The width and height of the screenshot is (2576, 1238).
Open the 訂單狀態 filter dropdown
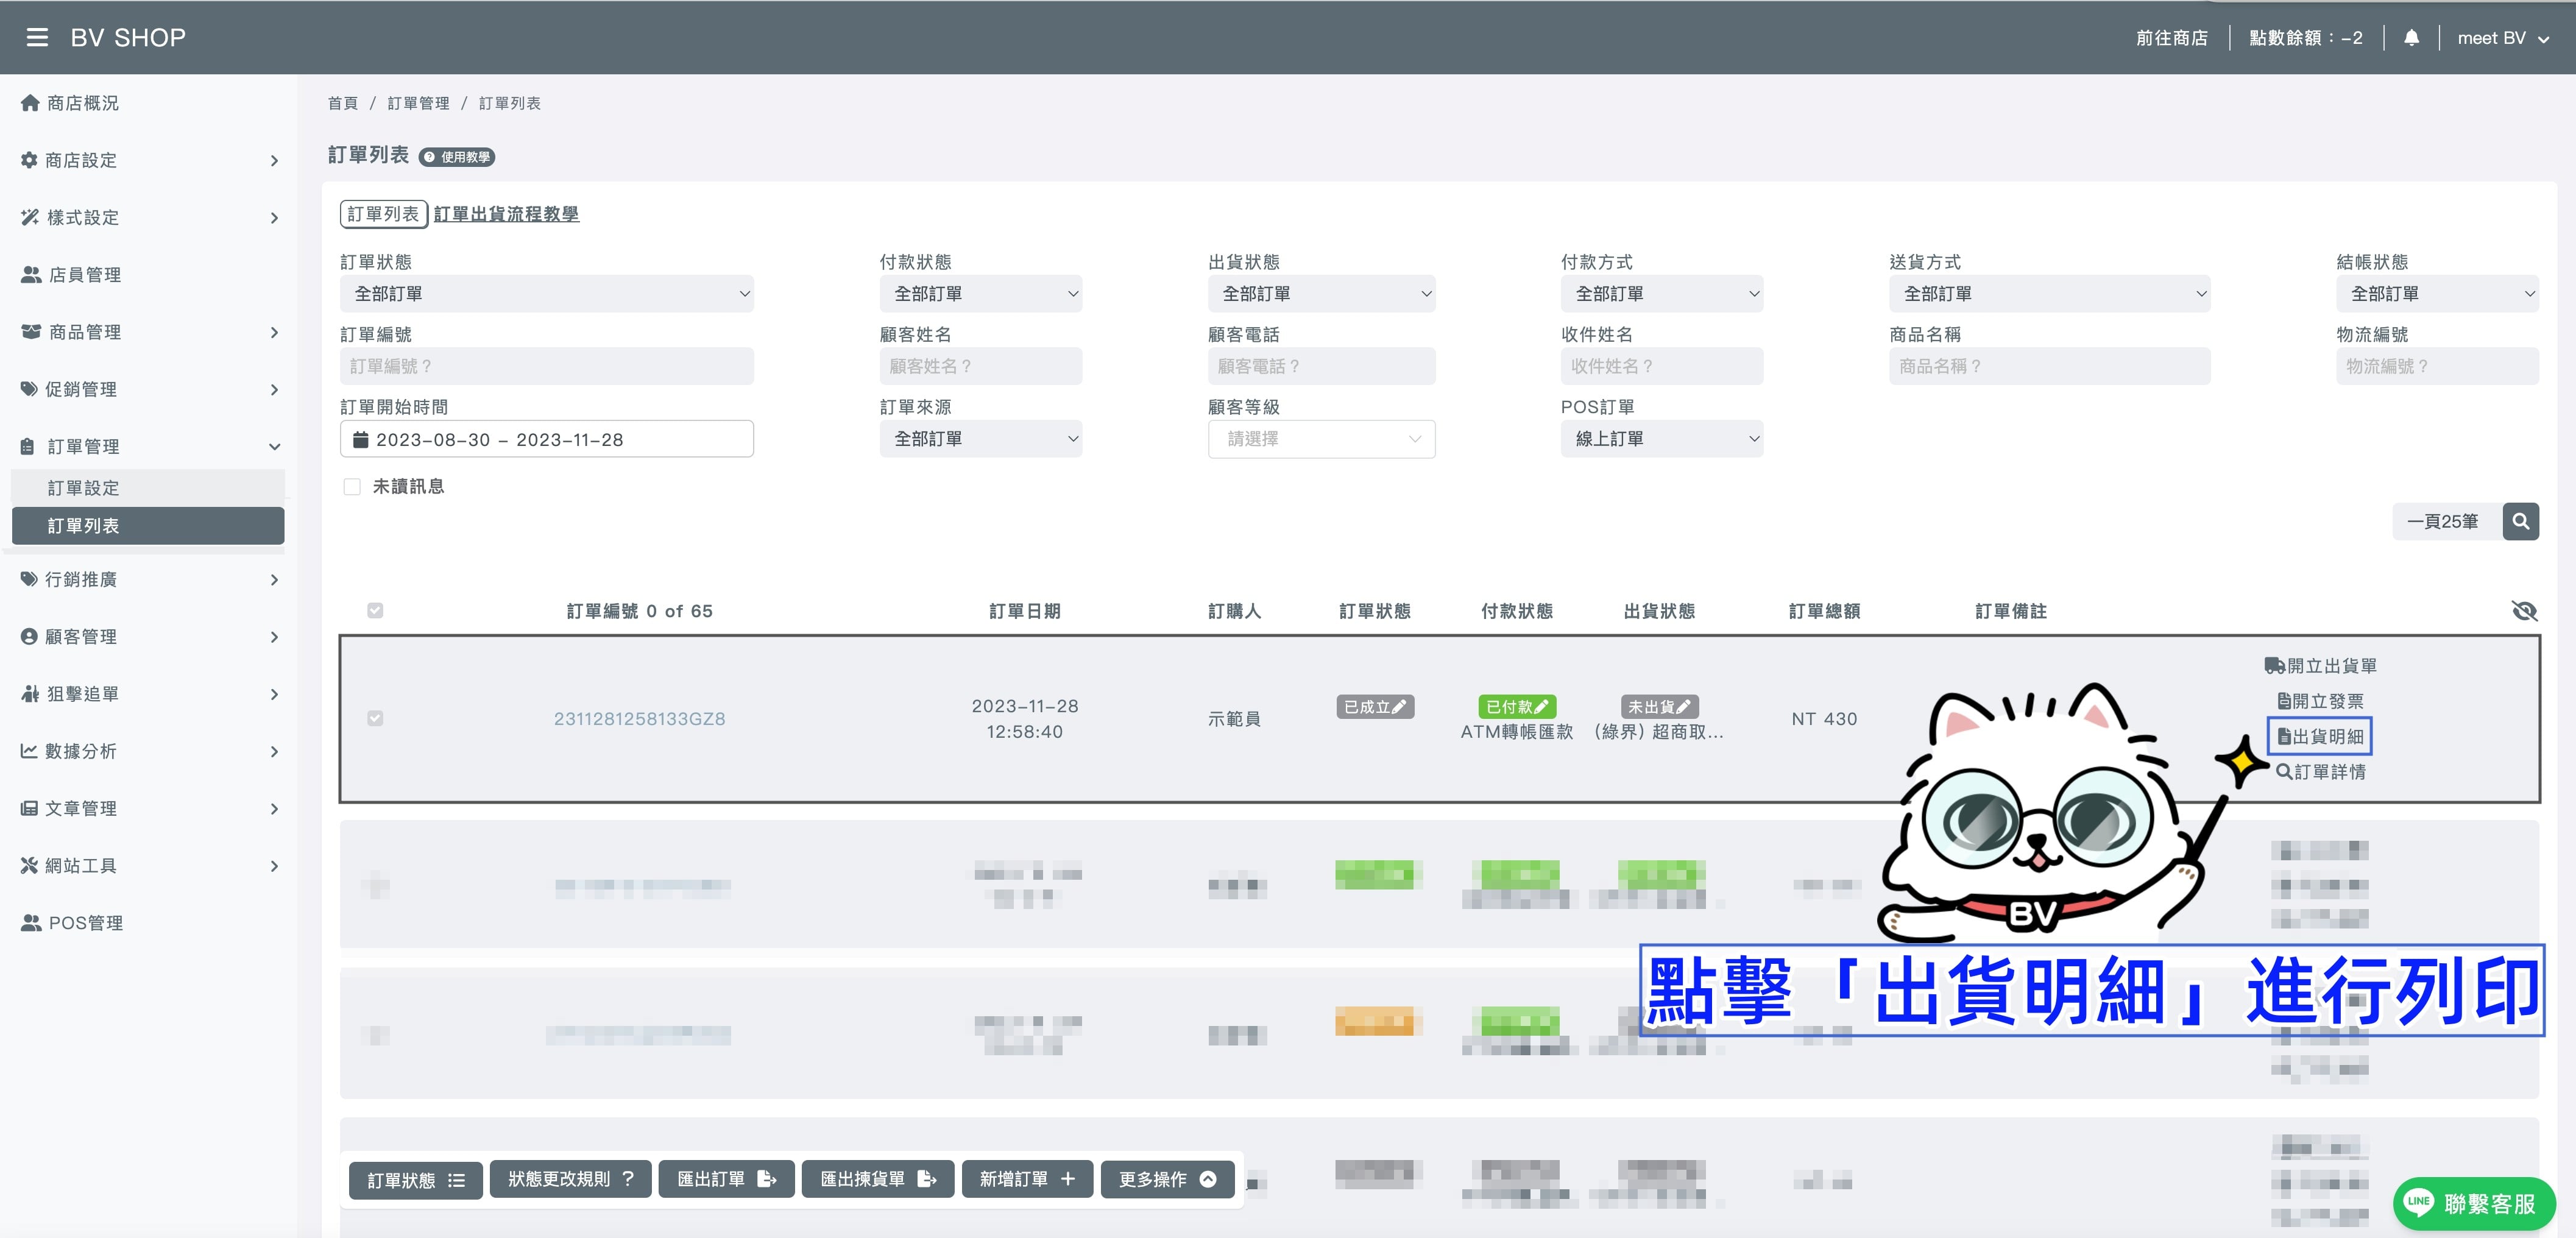tap(547, 294)
